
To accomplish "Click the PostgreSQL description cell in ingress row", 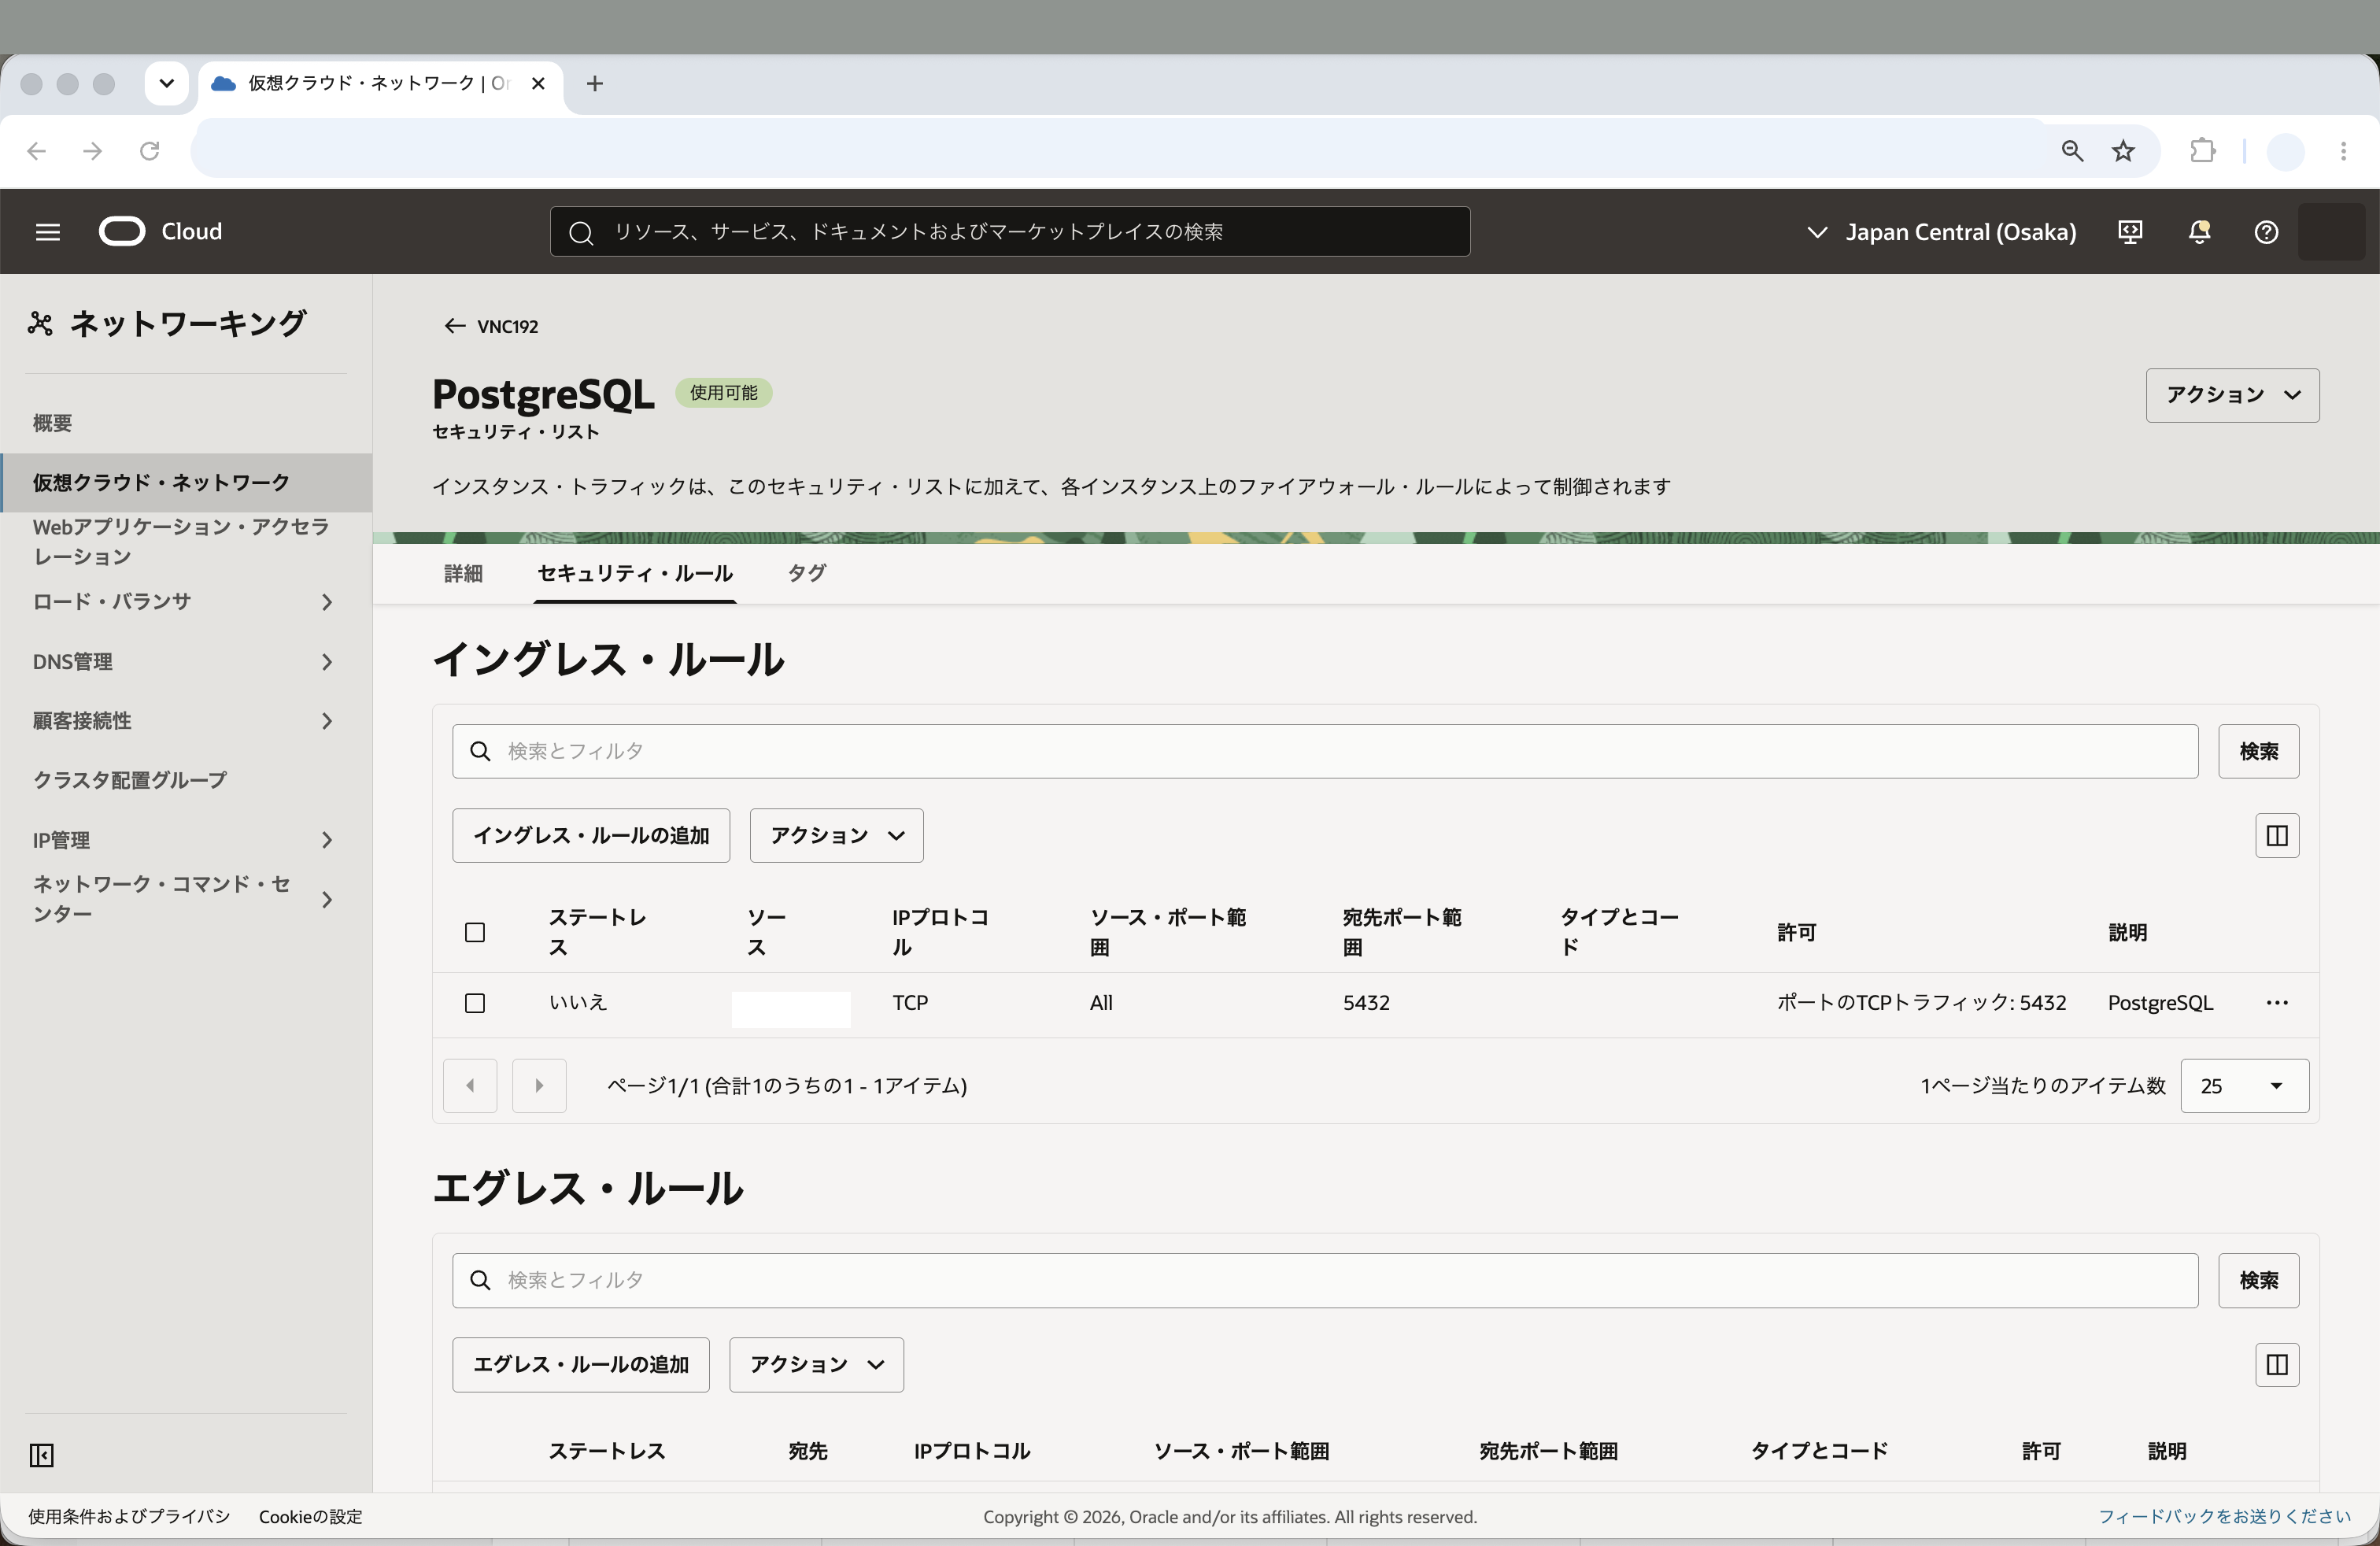I will (2160, 1003).
